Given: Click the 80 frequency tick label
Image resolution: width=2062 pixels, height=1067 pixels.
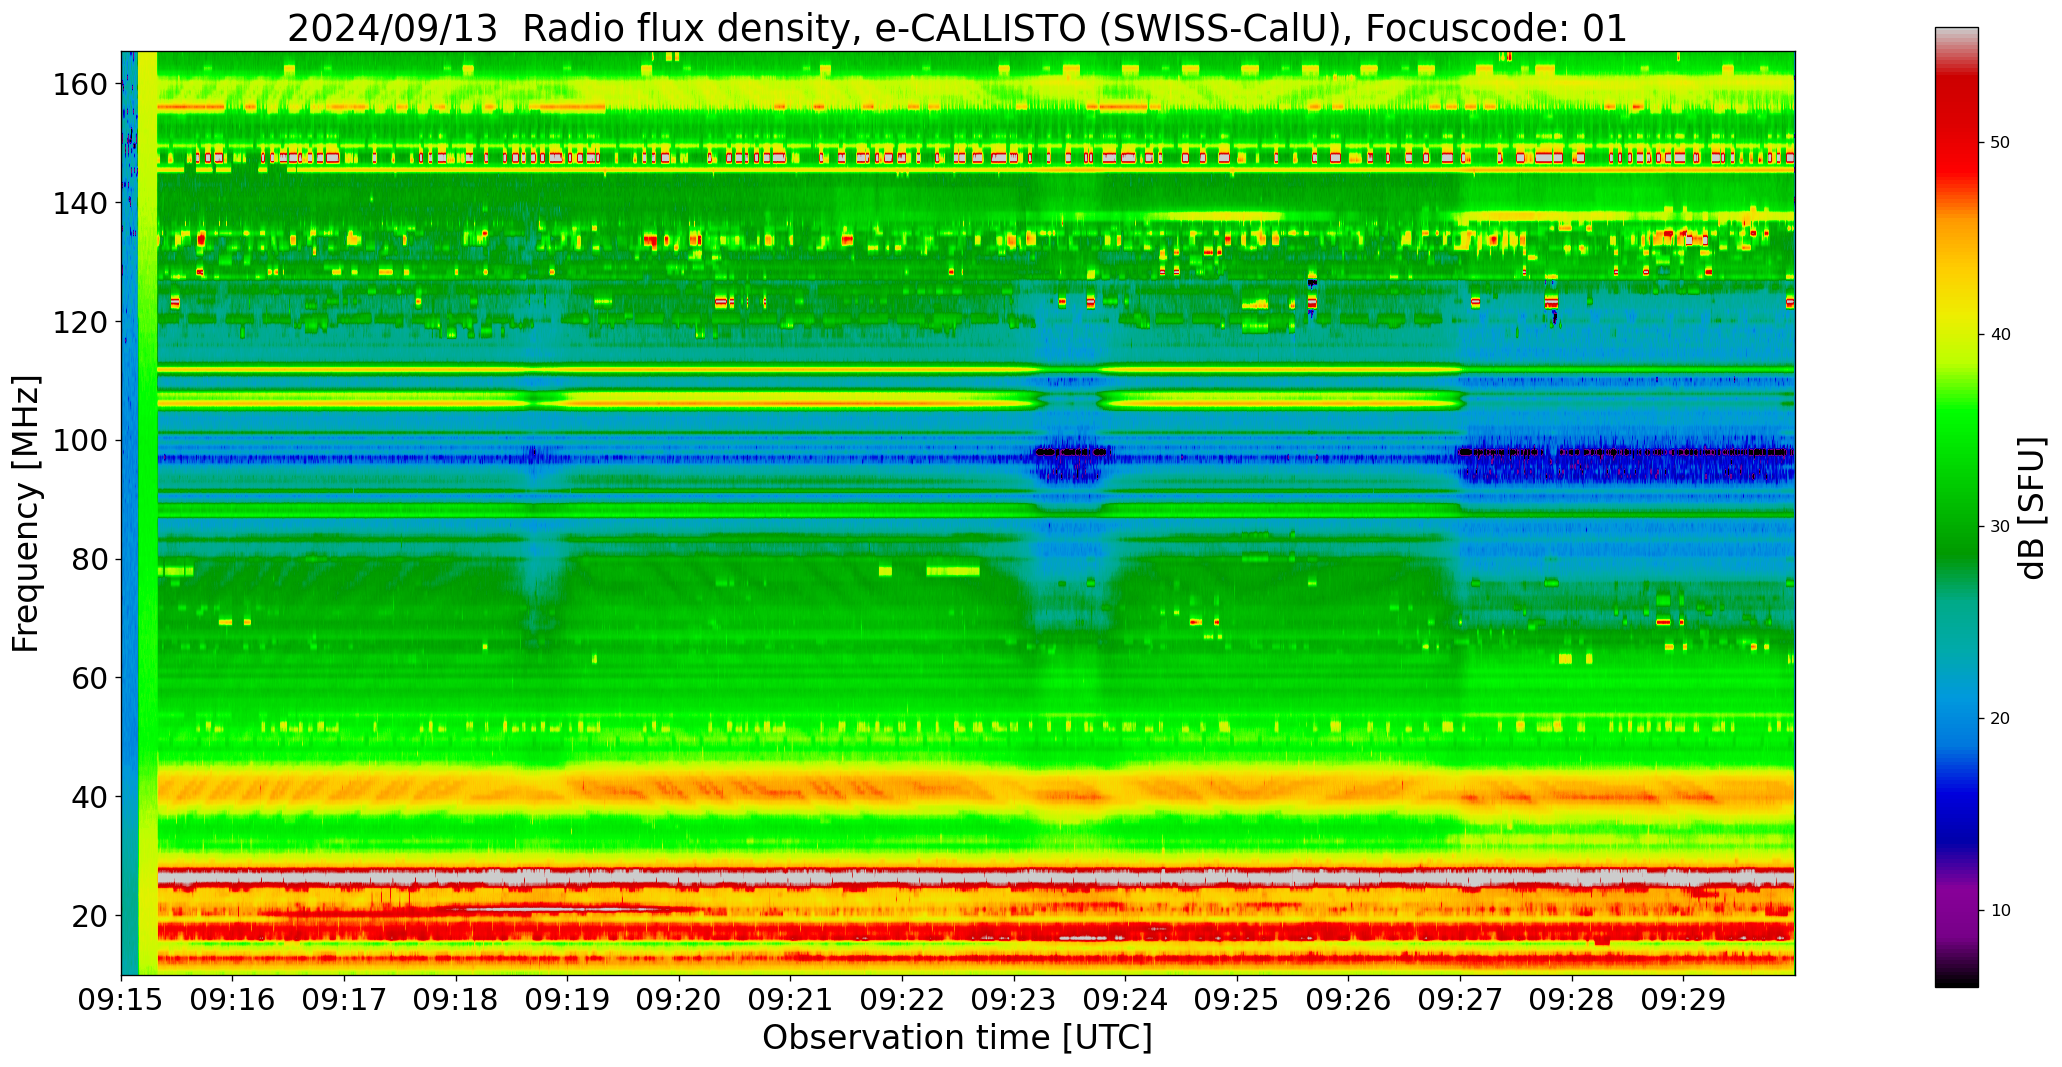Looking at the screenshot, I should (90, 559).
